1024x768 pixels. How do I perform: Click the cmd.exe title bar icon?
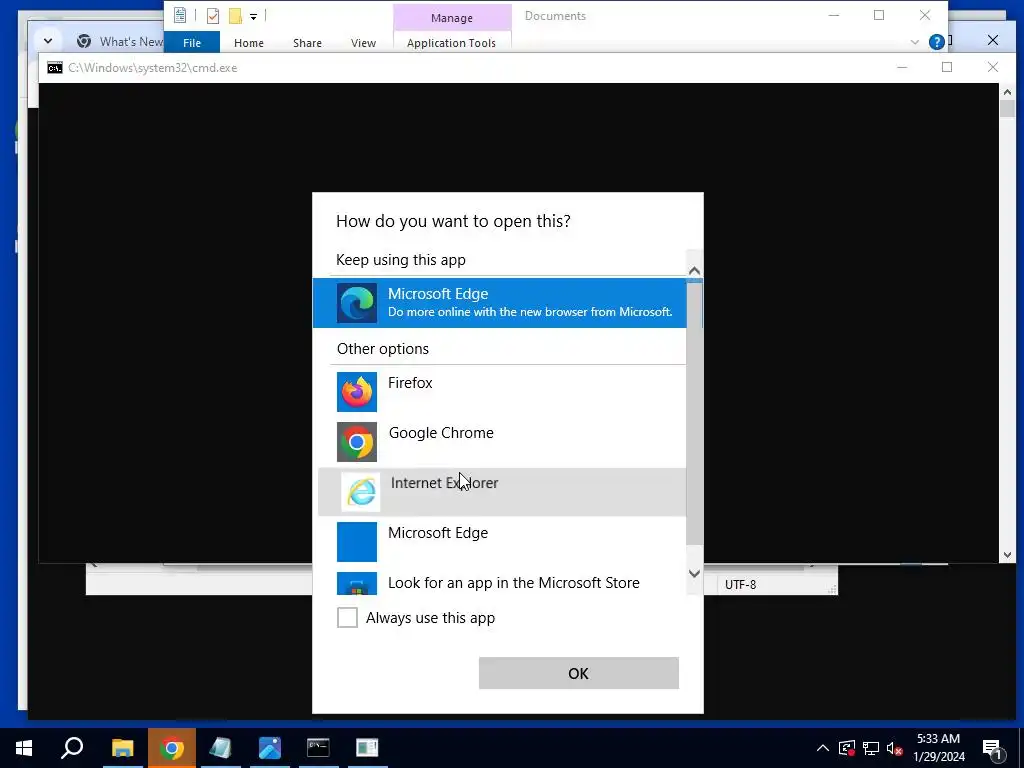(x=55, y=68)
